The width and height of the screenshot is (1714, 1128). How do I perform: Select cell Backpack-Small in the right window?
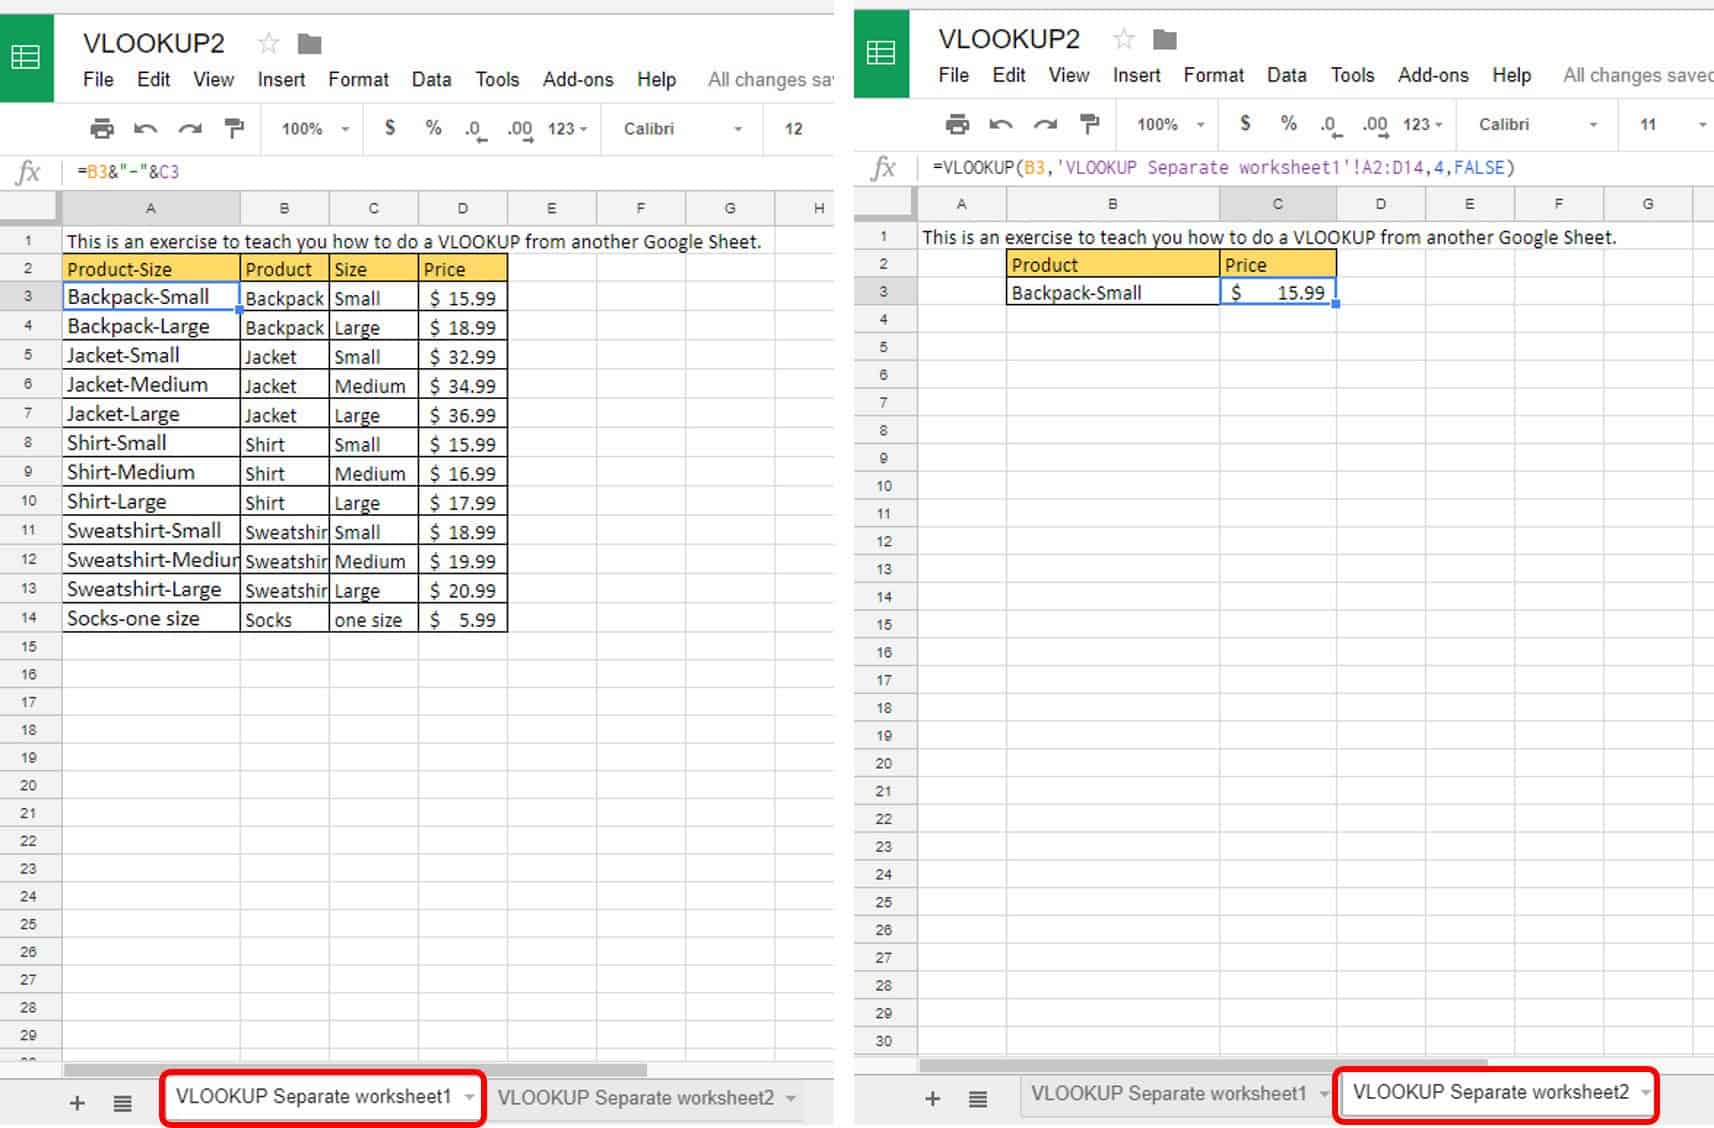pyautogui.click(x=1113, y=292)
